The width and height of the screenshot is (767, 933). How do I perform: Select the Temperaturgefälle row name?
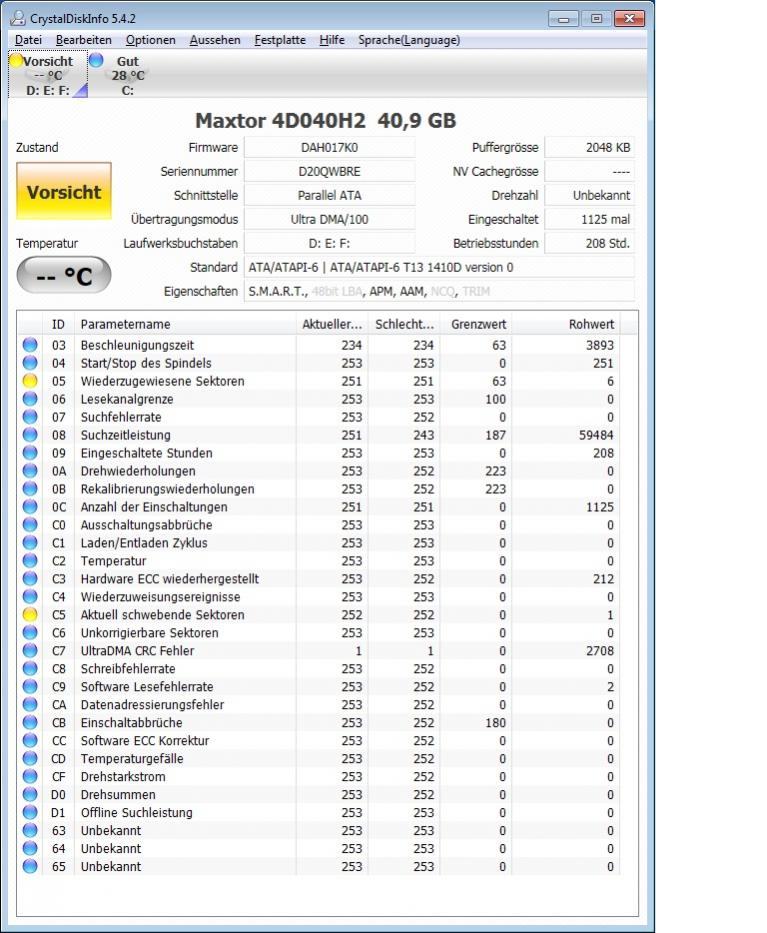pyautogui.click(x=132, y=759)
